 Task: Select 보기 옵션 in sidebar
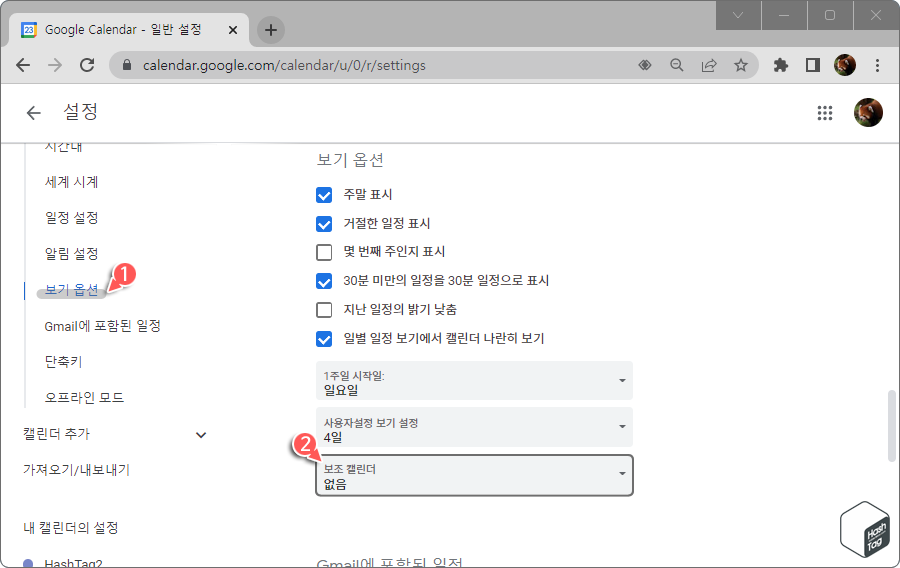71,290
